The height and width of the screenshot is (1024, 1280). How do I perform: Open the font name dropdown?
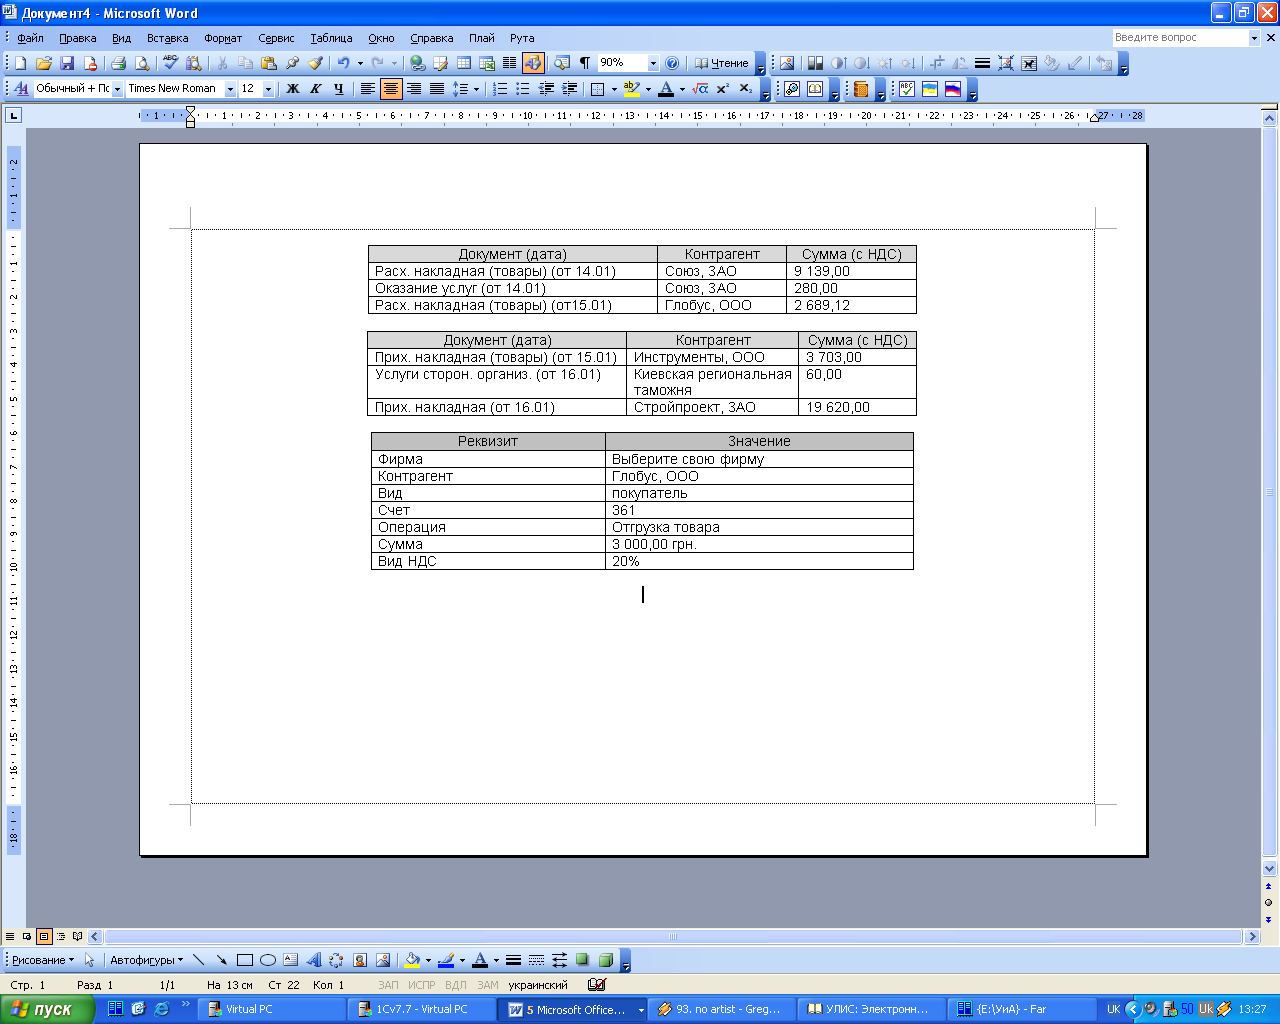point(230,89)
